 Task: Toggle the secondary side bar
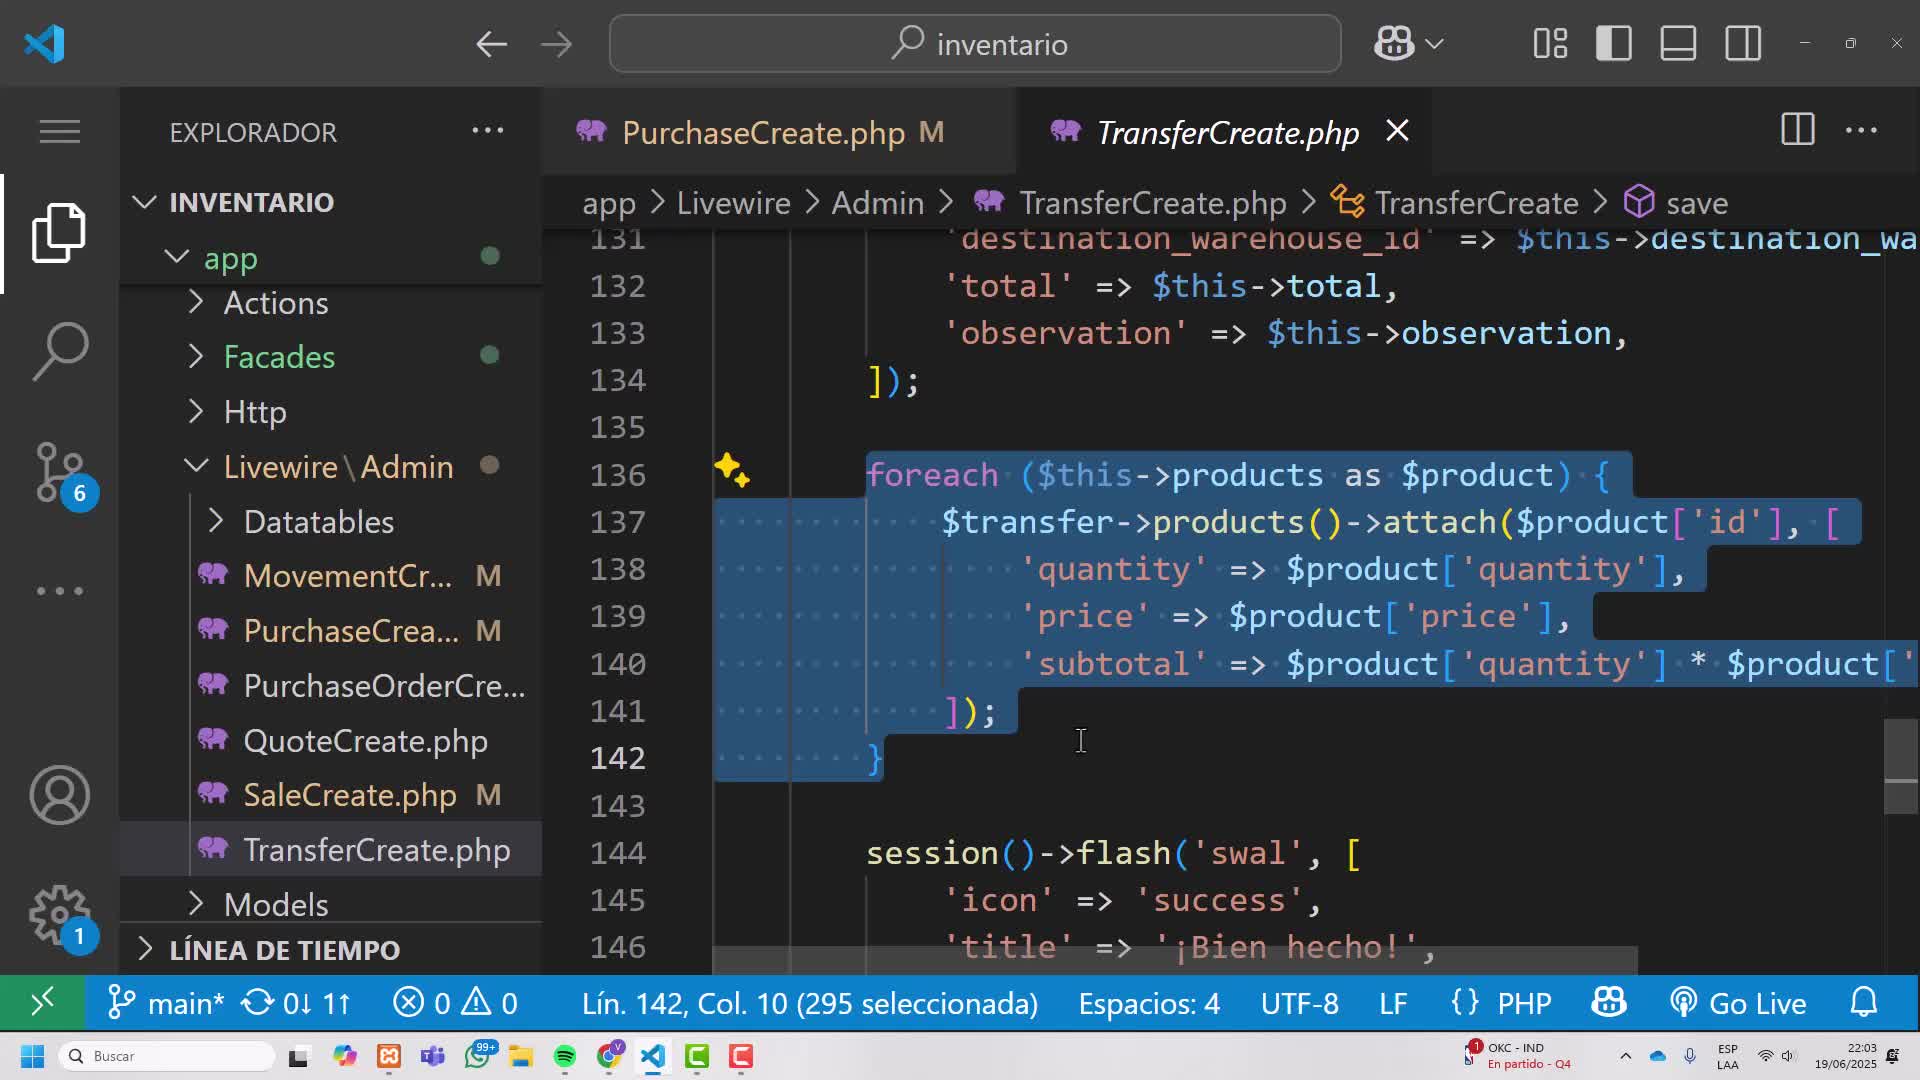click(x=1743, y=44)
